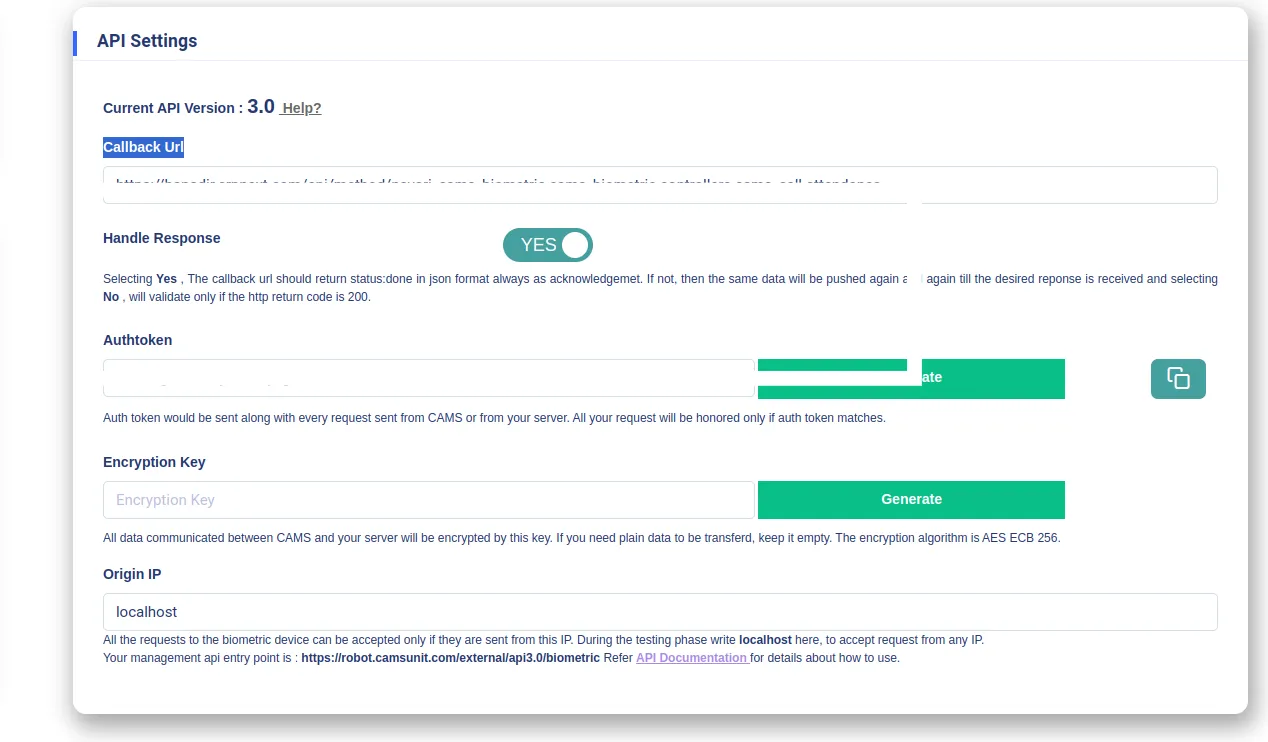Viewport: 1268px width, 742px height.
Task: Generate a new Encryption Key
Action: coord(911,500)
